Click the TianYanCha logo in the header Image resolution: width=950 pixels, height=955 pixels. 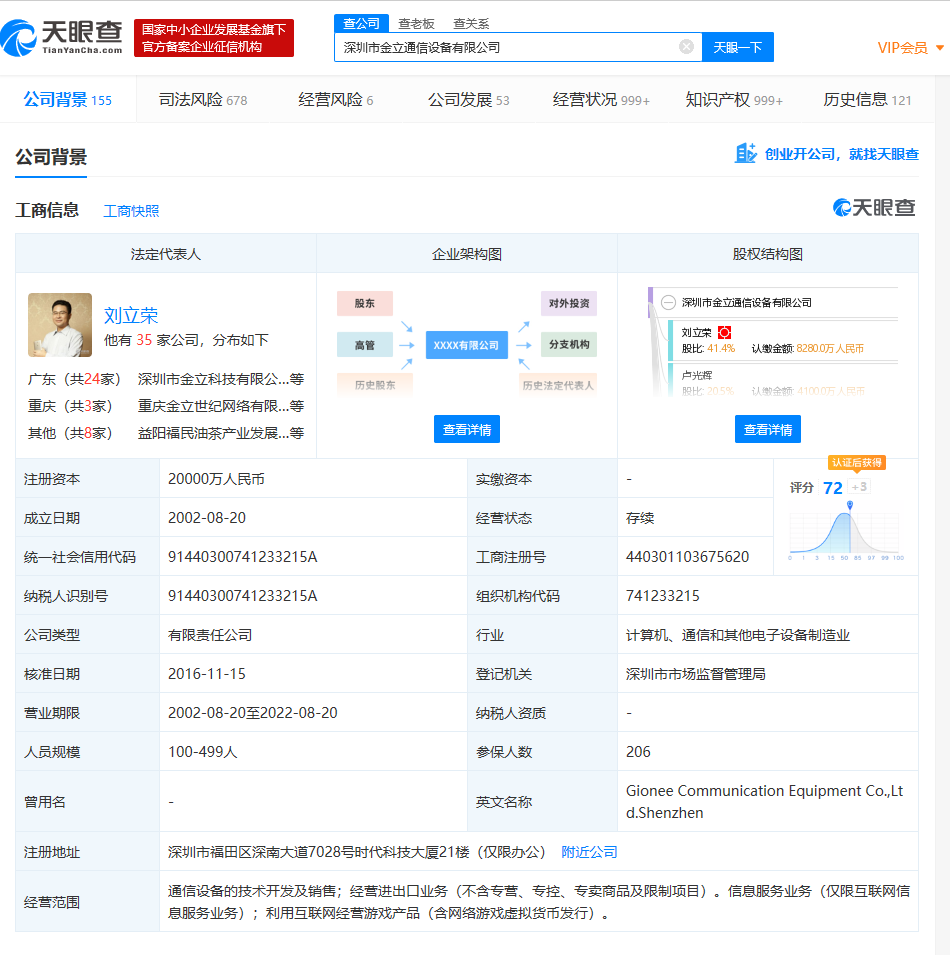point(62,37)
